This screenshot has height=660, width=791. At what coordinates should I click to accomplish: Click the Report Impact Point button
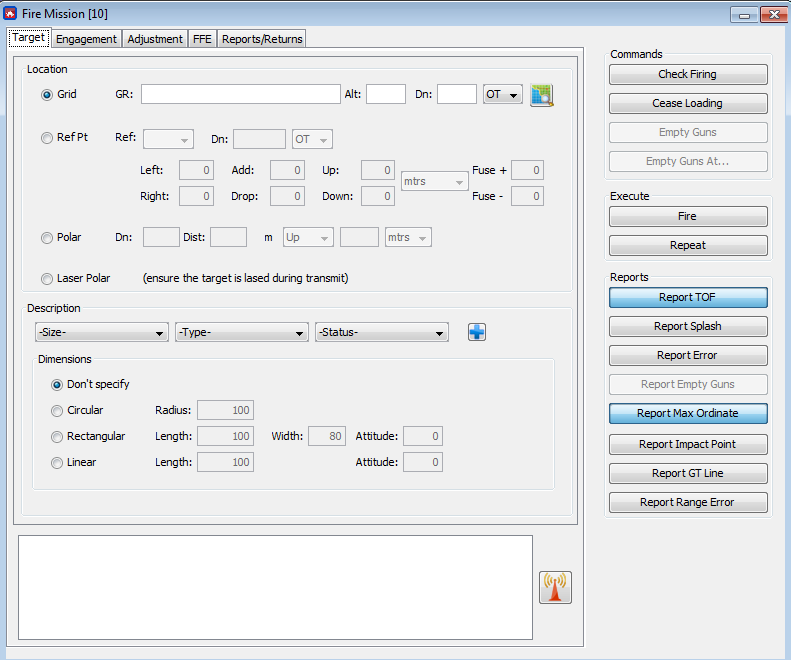click(x=688, y=445)
